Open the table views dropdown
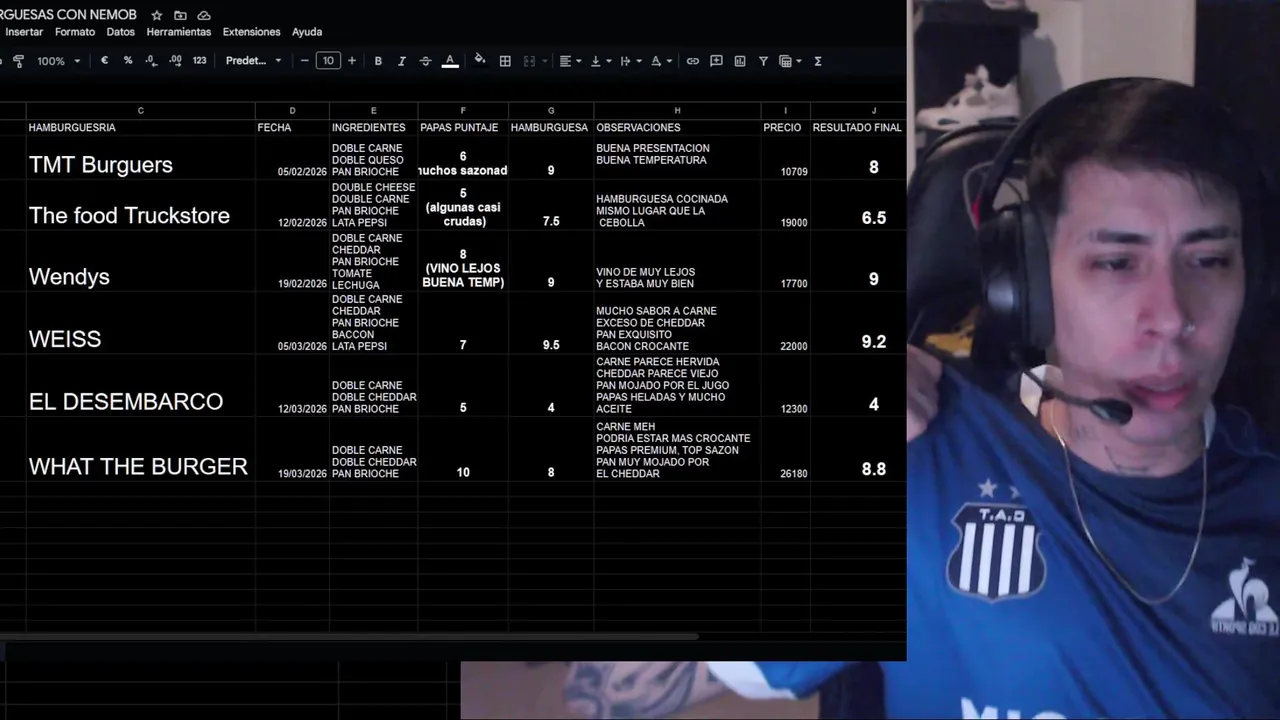Image resolution: width=1280 pixels, height=720 pixels. [x=790, y=61]
